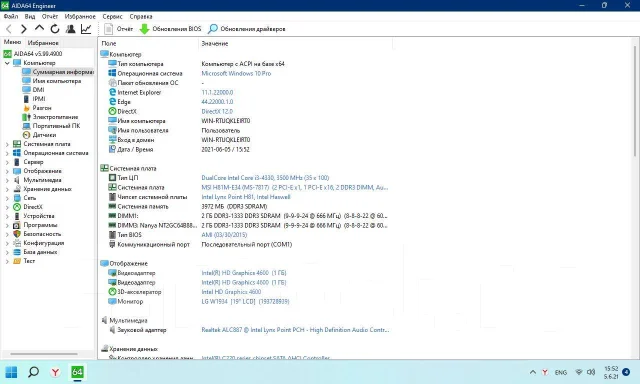Click the Тест icon in tree

[17, 261]
